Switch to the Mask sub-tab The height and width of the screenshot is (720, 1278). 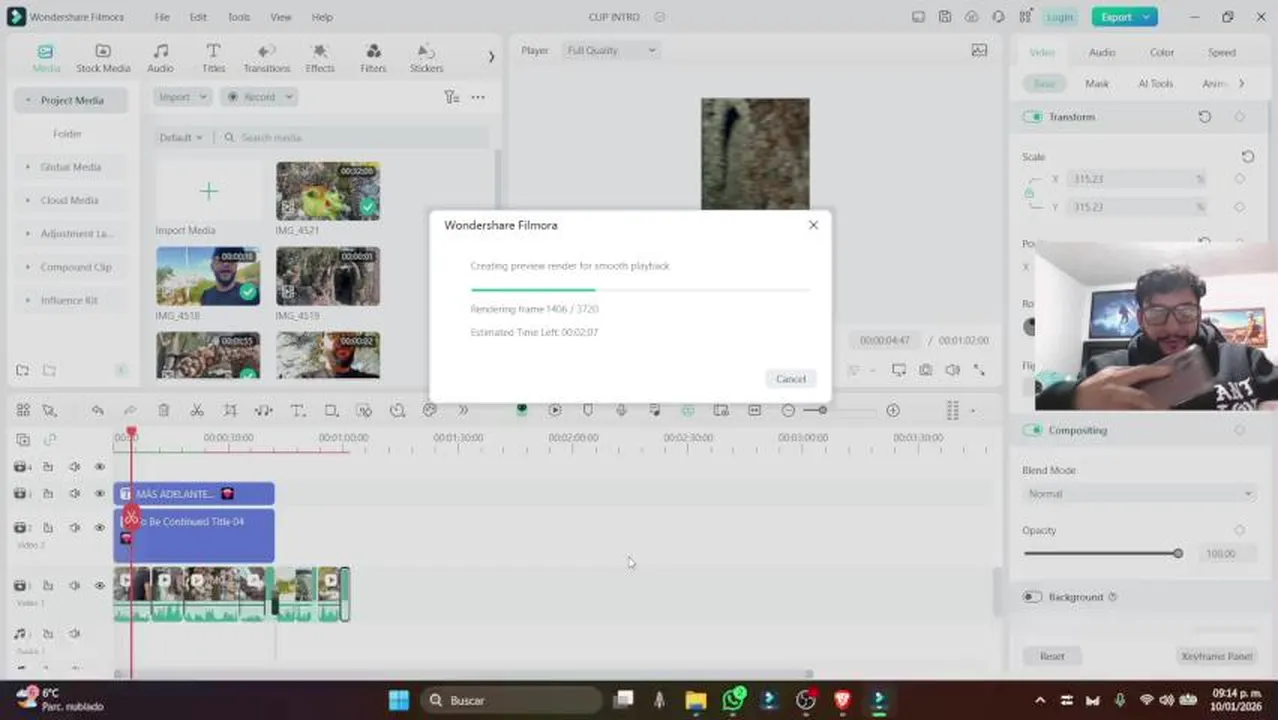1097,84
